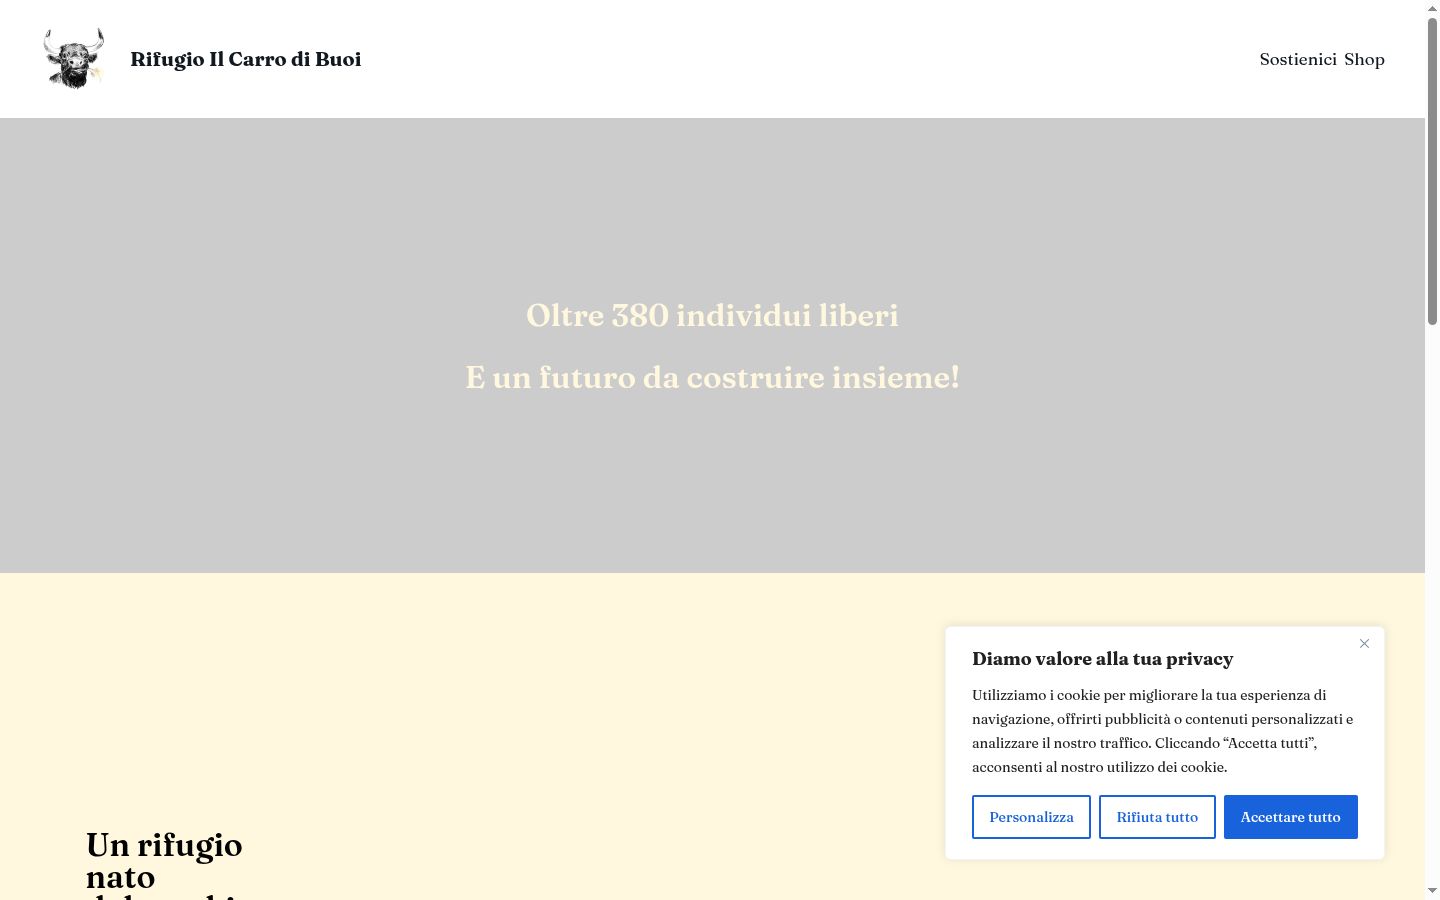Viewport: 1440px width, 900px height.
Task: Click the scrollbar down arrow
Action: 1432,891
